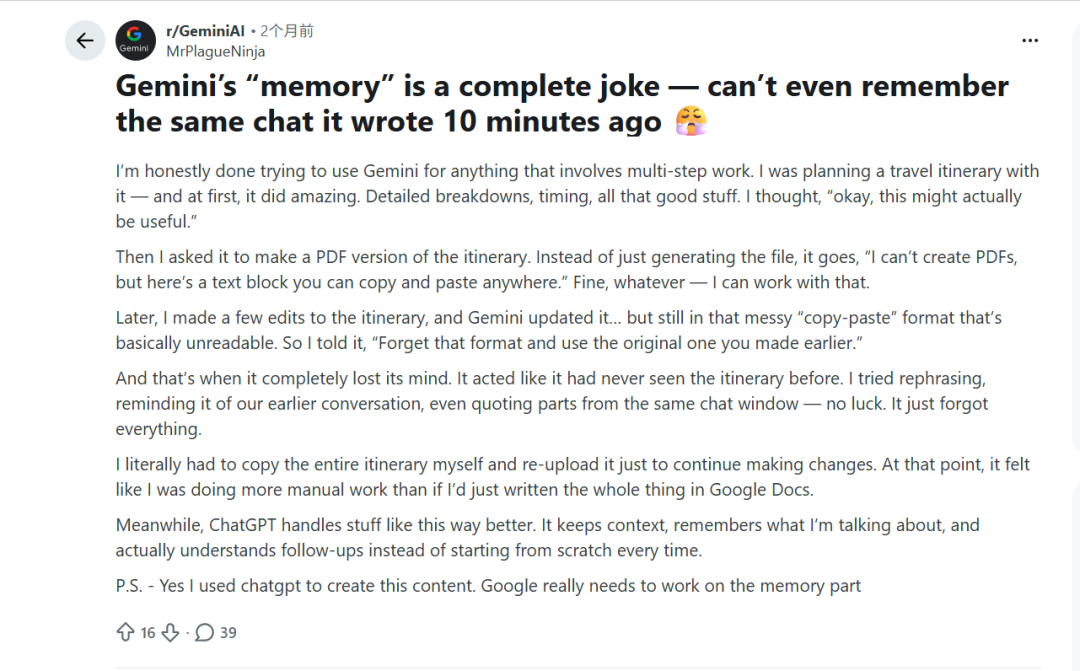Click the back arrow button
This screenshot has width=1080, height=671.
click(x=85, y=41)
